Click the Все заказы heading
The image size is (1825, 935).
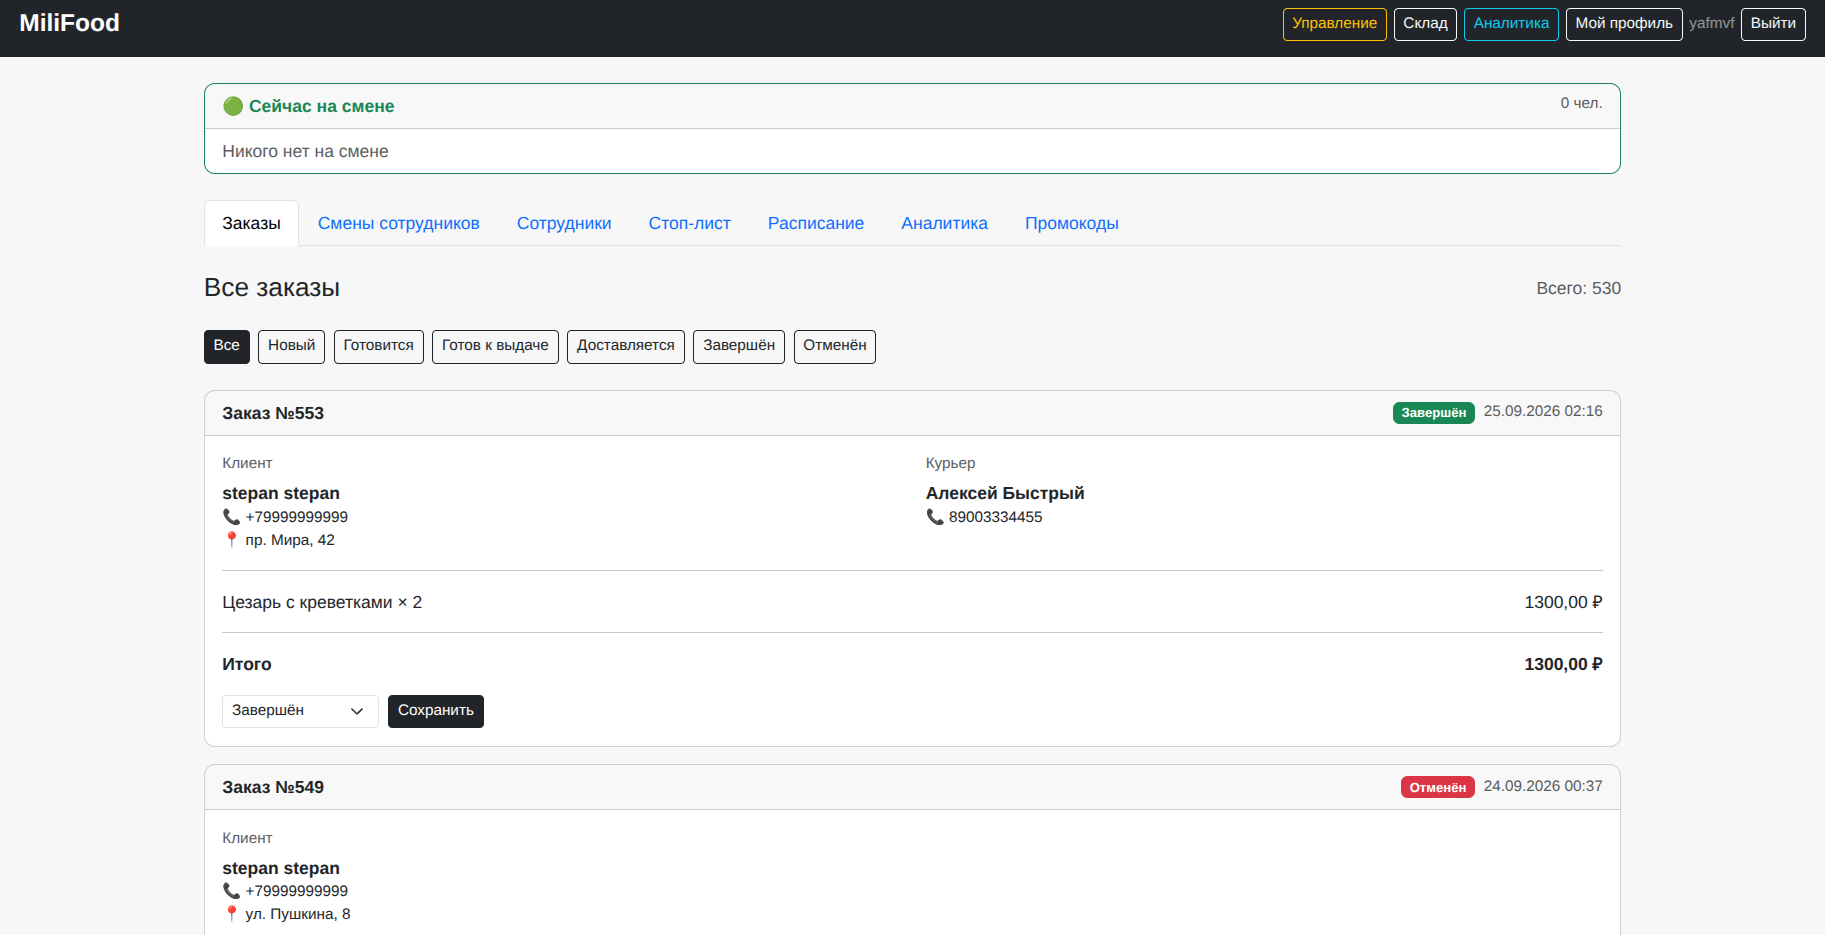[x=272, y=288]
